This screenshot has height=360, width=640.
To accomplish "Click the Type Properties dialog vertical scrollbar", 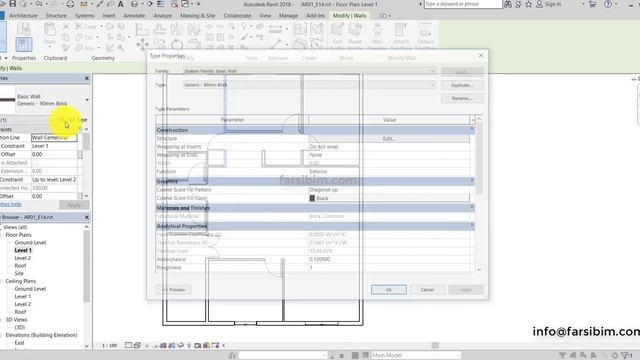I will coord(479,194).
